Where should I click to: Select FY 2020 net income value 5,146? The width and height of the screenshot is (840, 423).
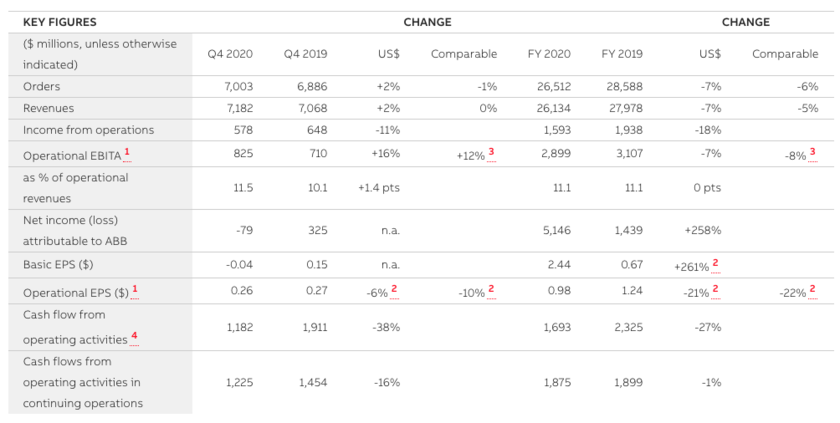(x=553, y=230)
